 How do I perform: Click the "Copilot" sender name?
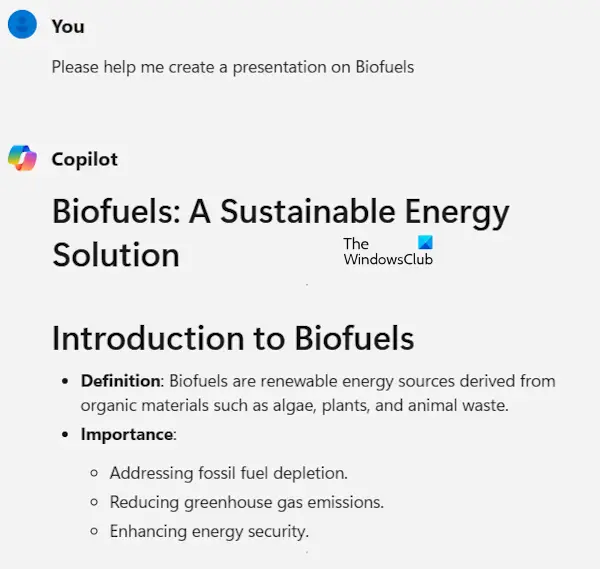click(x=85, y=160)
